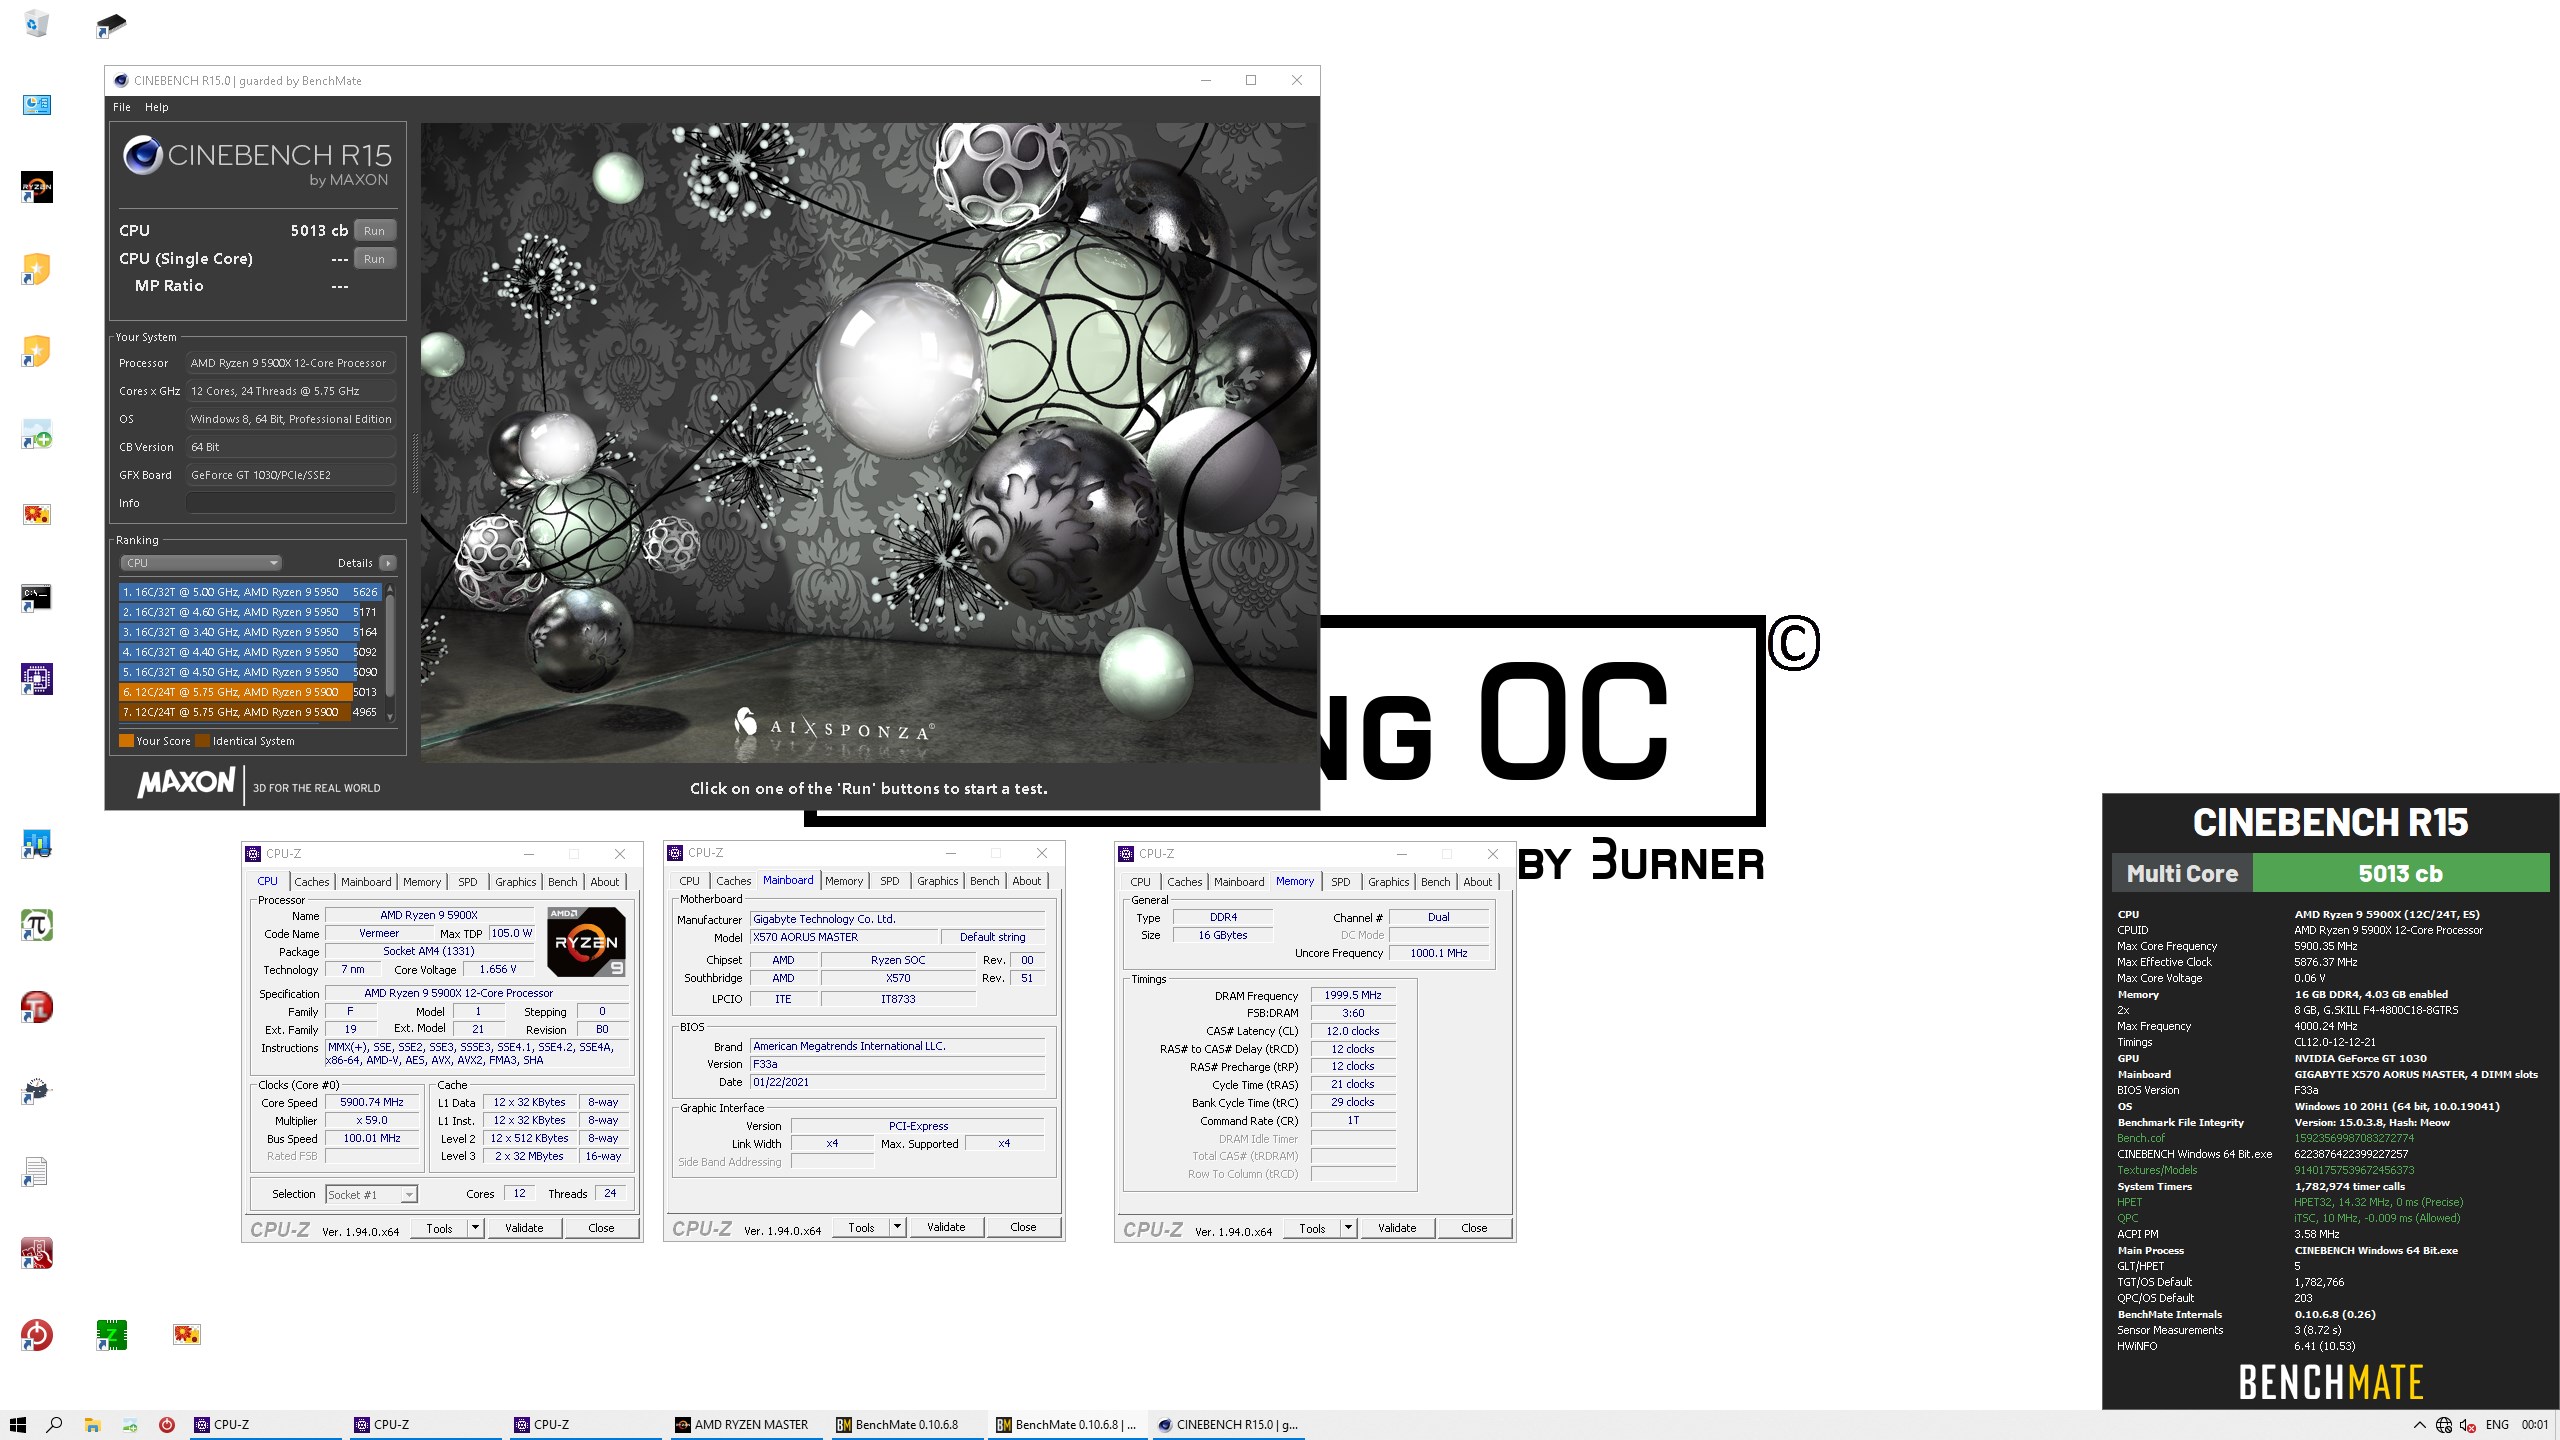
Task: Select ranking row '1. 16C/32T @ 5.00 GHz' scoring 5626
Action: pos(249,592)
